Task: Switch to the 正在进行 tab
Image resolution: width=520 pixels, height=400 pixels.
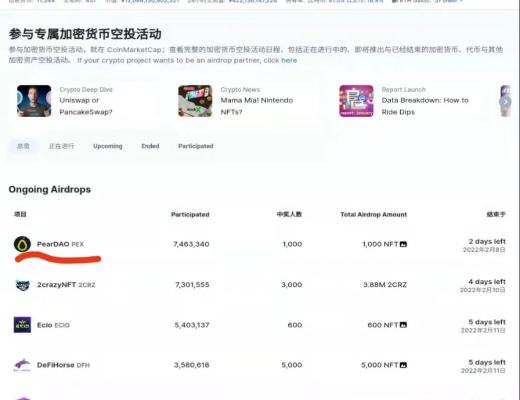Action: click(x=61, y=146)
